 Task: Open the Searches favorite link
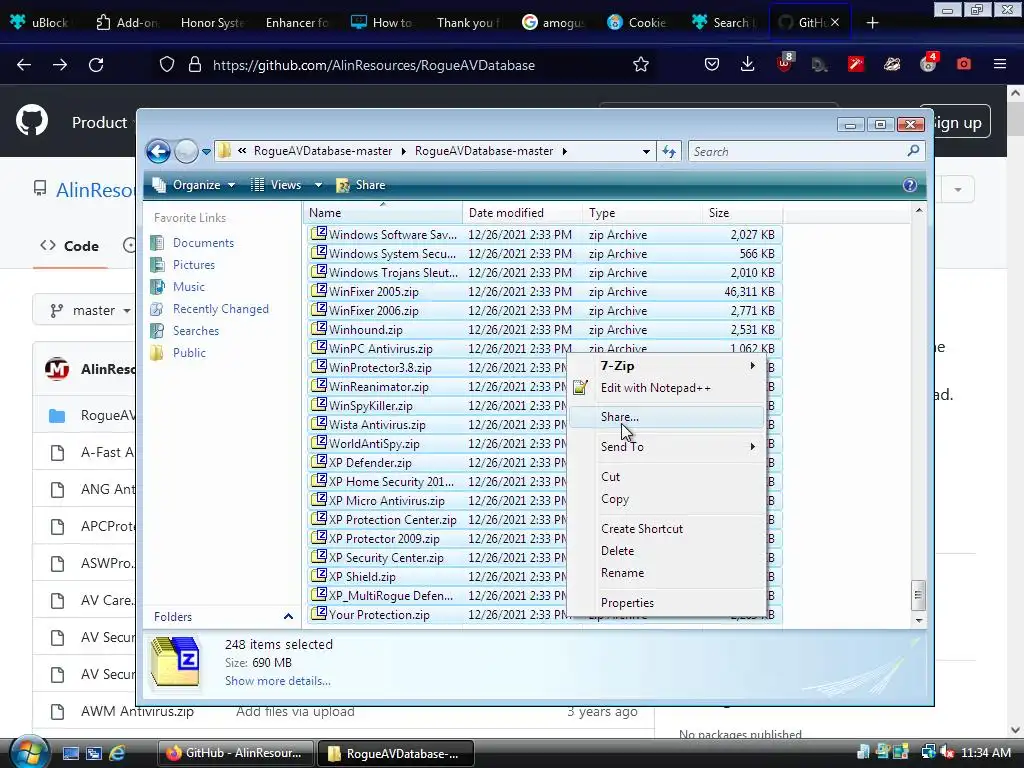click(x=196, y=331)
